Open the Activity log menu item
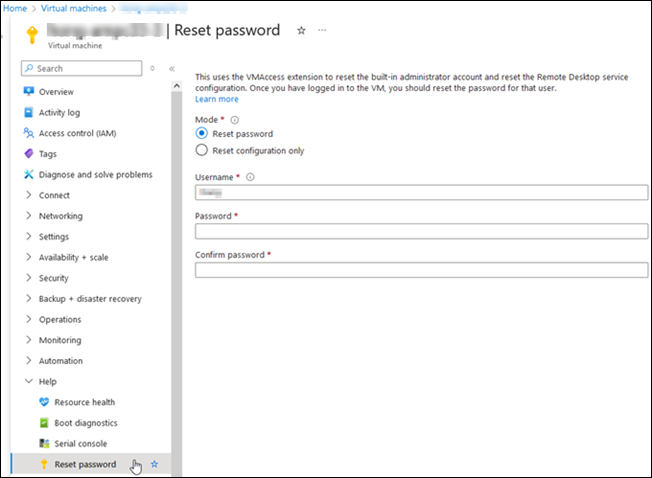Screen dimensions: 652x478 point(59,113)
